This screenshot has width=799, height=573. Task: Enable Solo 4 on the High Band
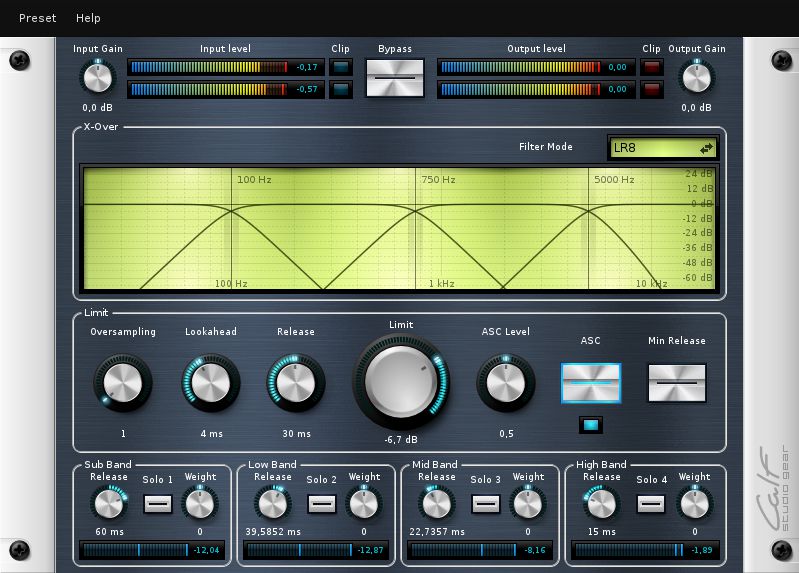[x=651, y=503]
